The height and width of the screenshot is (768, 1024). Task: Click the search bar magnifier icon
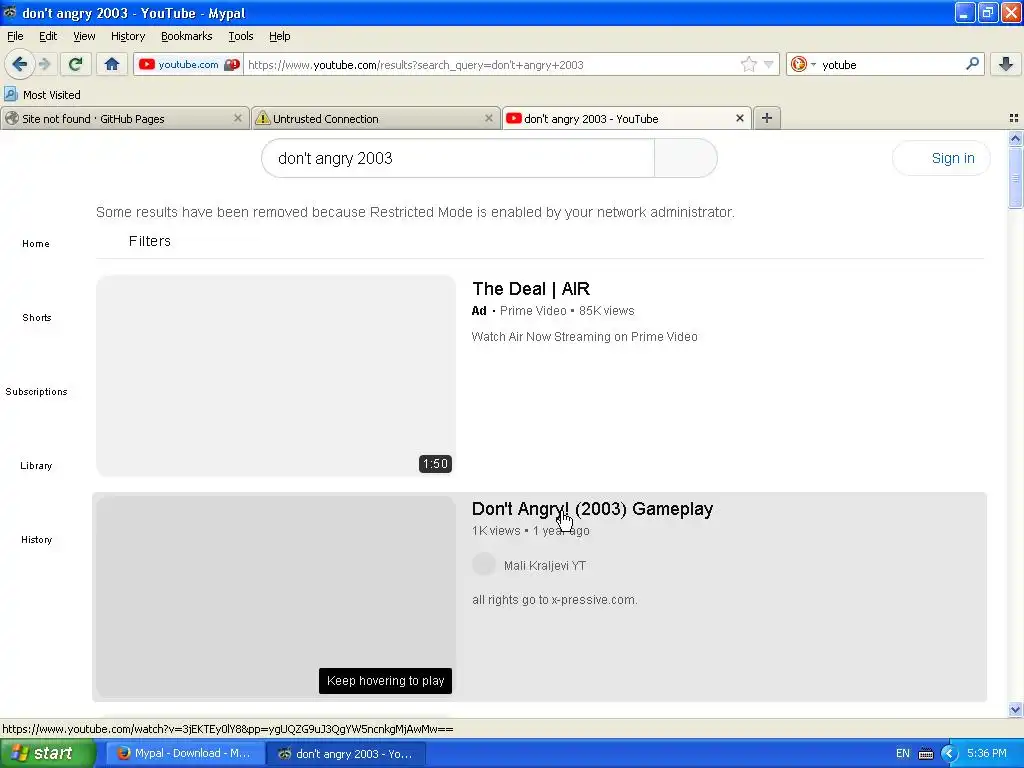pos(972,64)
